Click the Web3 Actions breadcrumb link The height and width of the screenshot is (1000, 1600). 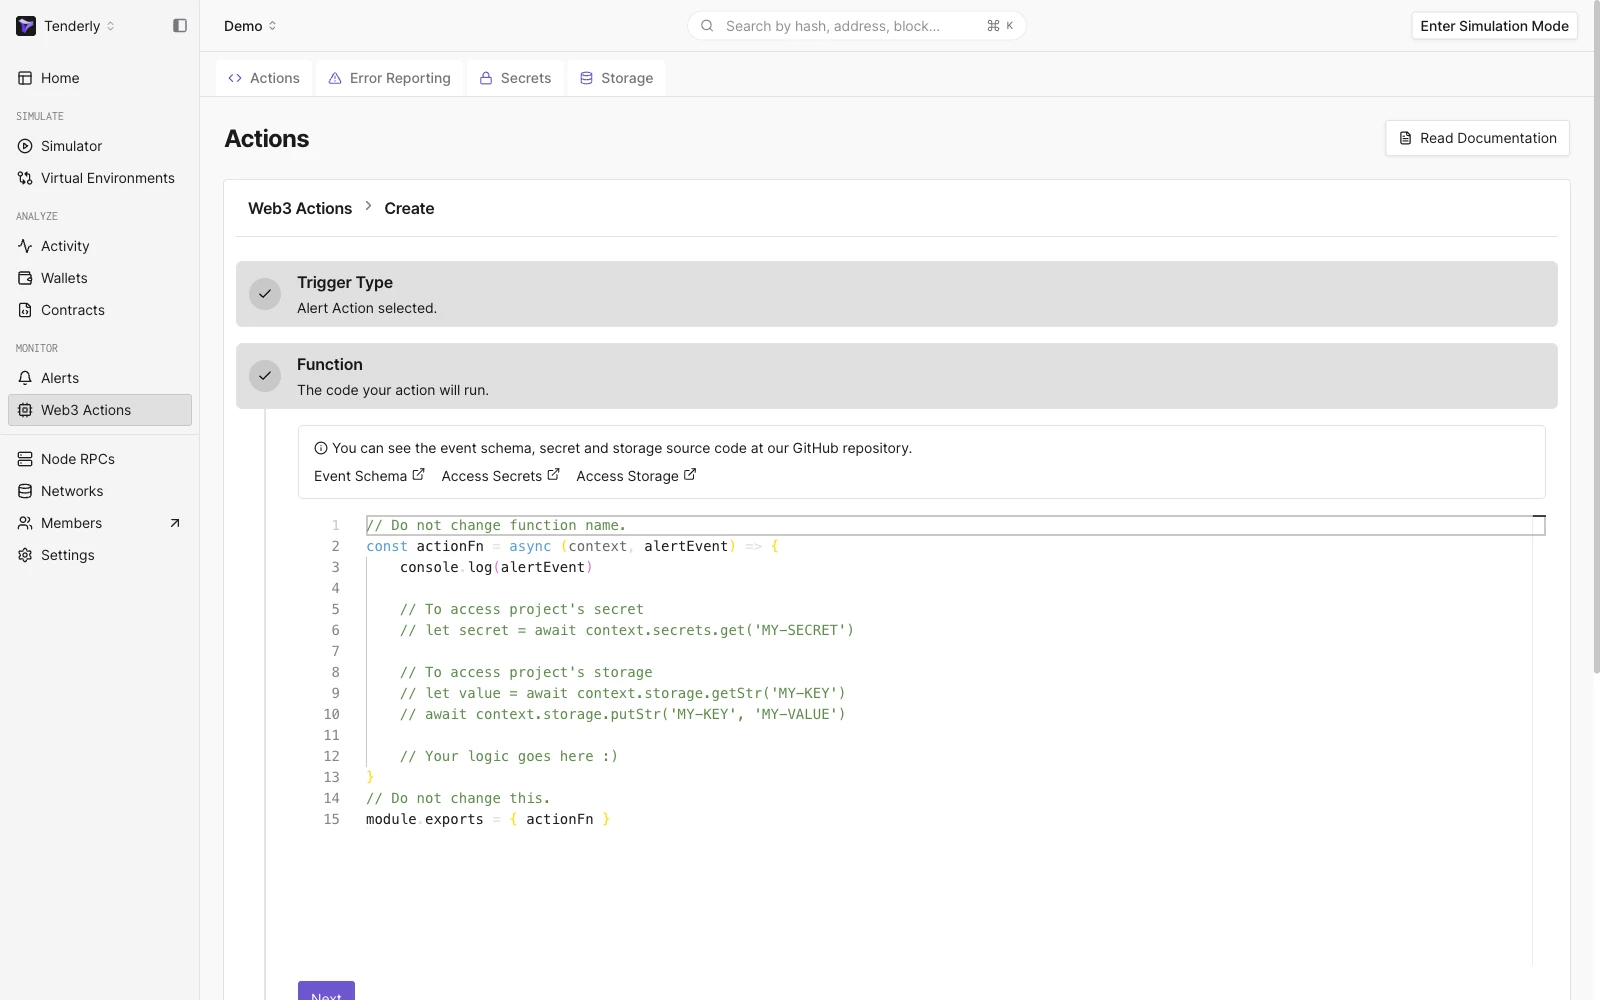point(300,208)
